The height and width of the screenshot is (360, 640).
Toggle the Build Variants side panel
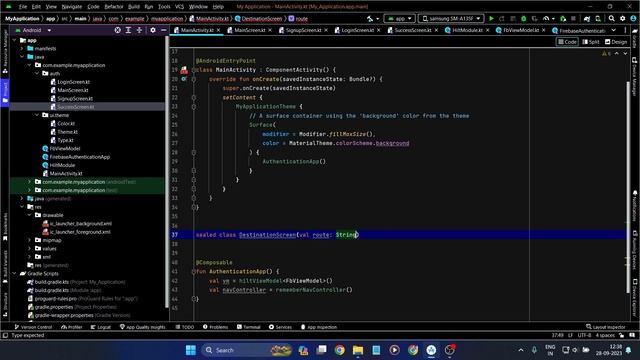tap(5, 266)
